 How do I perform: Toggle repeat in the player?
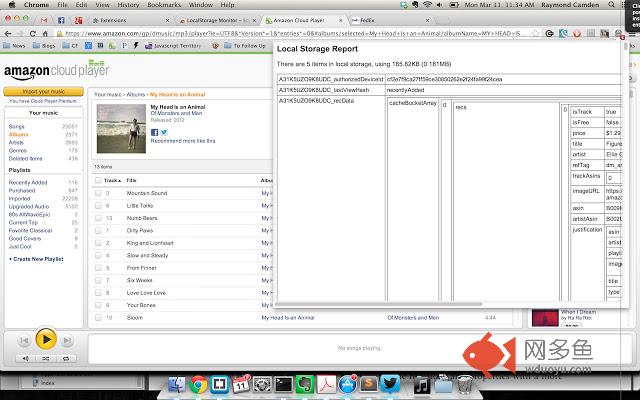coord(66,358)
